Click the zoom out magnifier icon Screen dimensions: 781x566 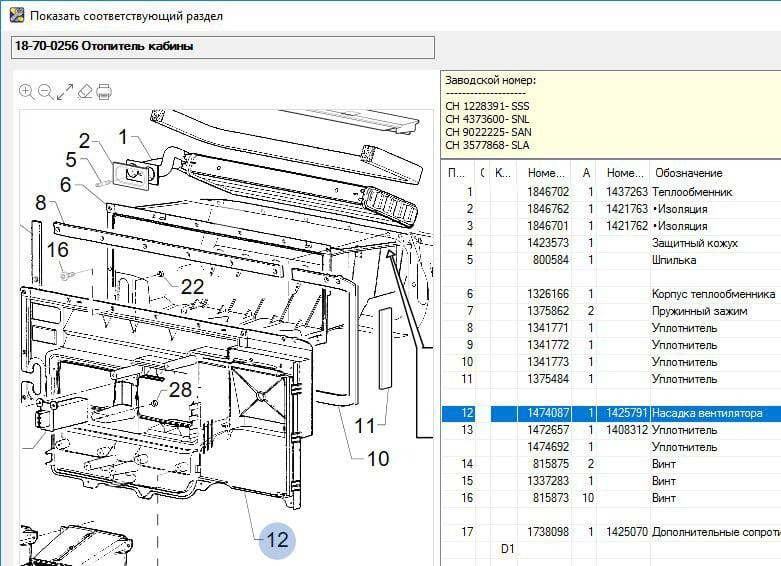tap(46, 92)
